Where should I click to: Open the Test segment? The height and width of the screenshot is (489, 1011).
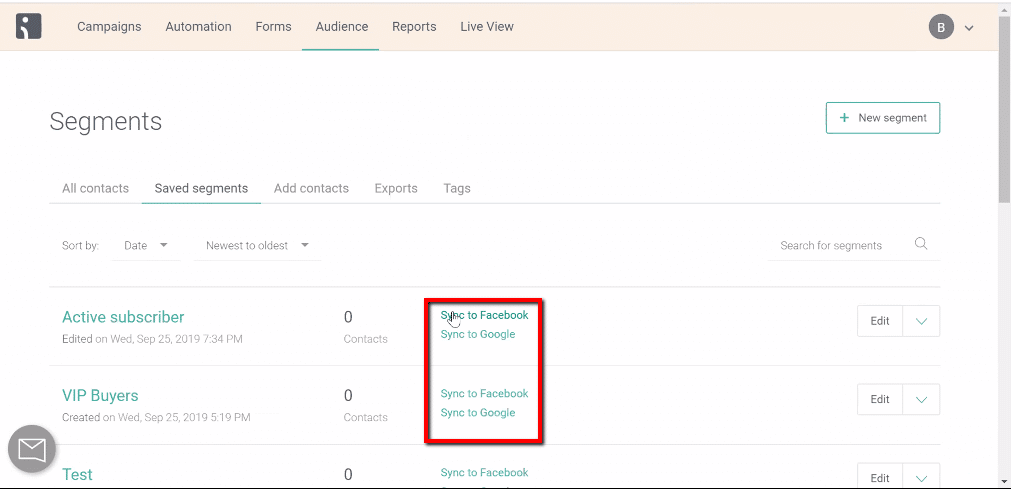pos(77,474)
